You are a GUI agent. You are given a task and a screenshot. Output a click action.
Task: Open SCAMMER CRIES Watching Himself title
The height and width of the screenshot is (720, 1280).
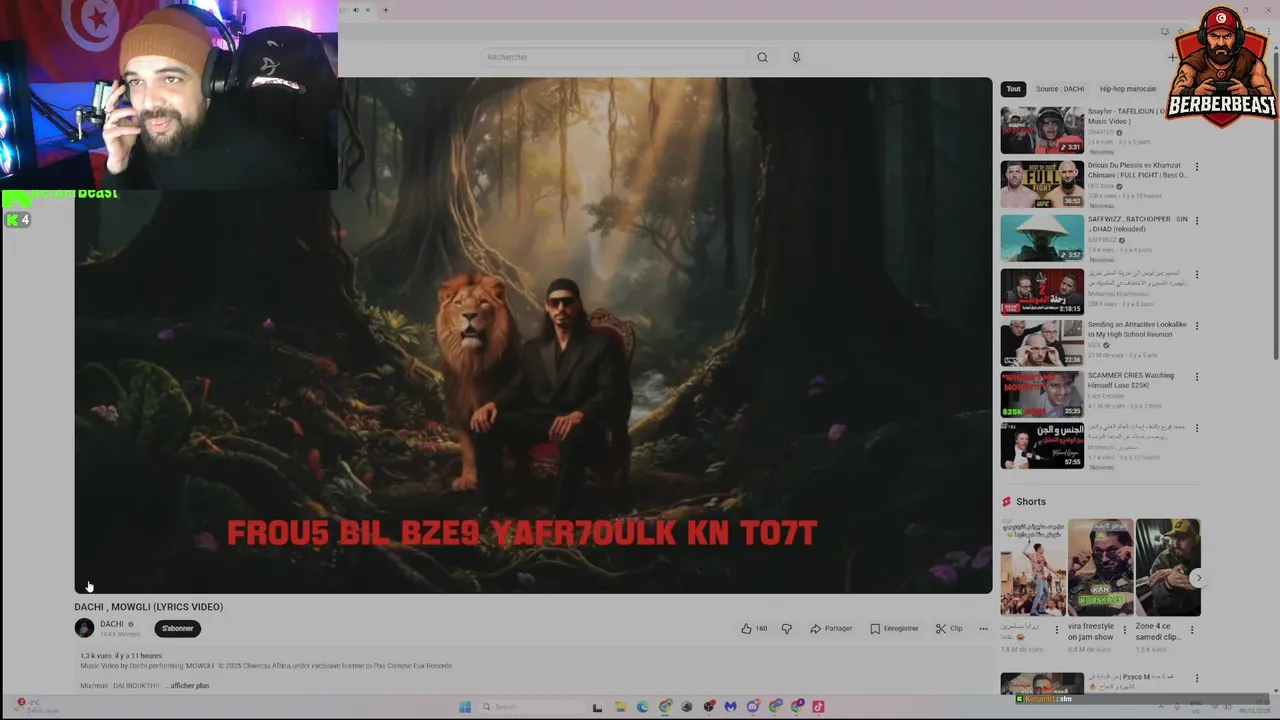[x=1132, y=380]
